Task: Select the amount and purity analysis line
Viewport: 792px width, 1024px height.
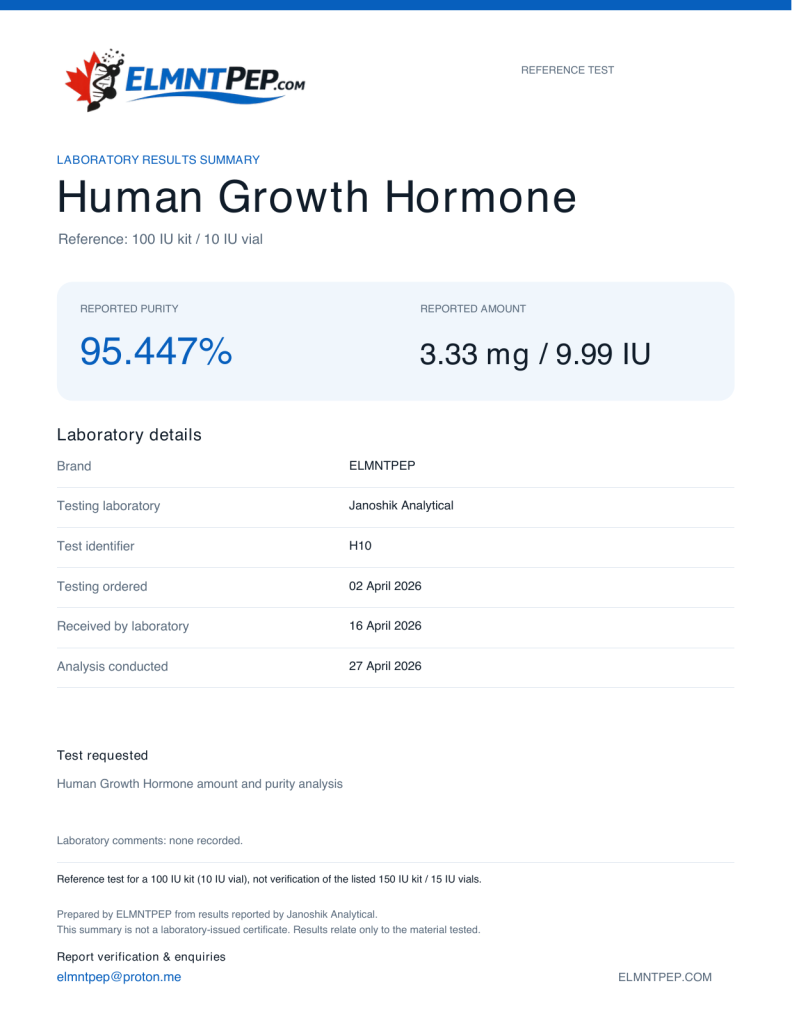Action: pos(200,784)
